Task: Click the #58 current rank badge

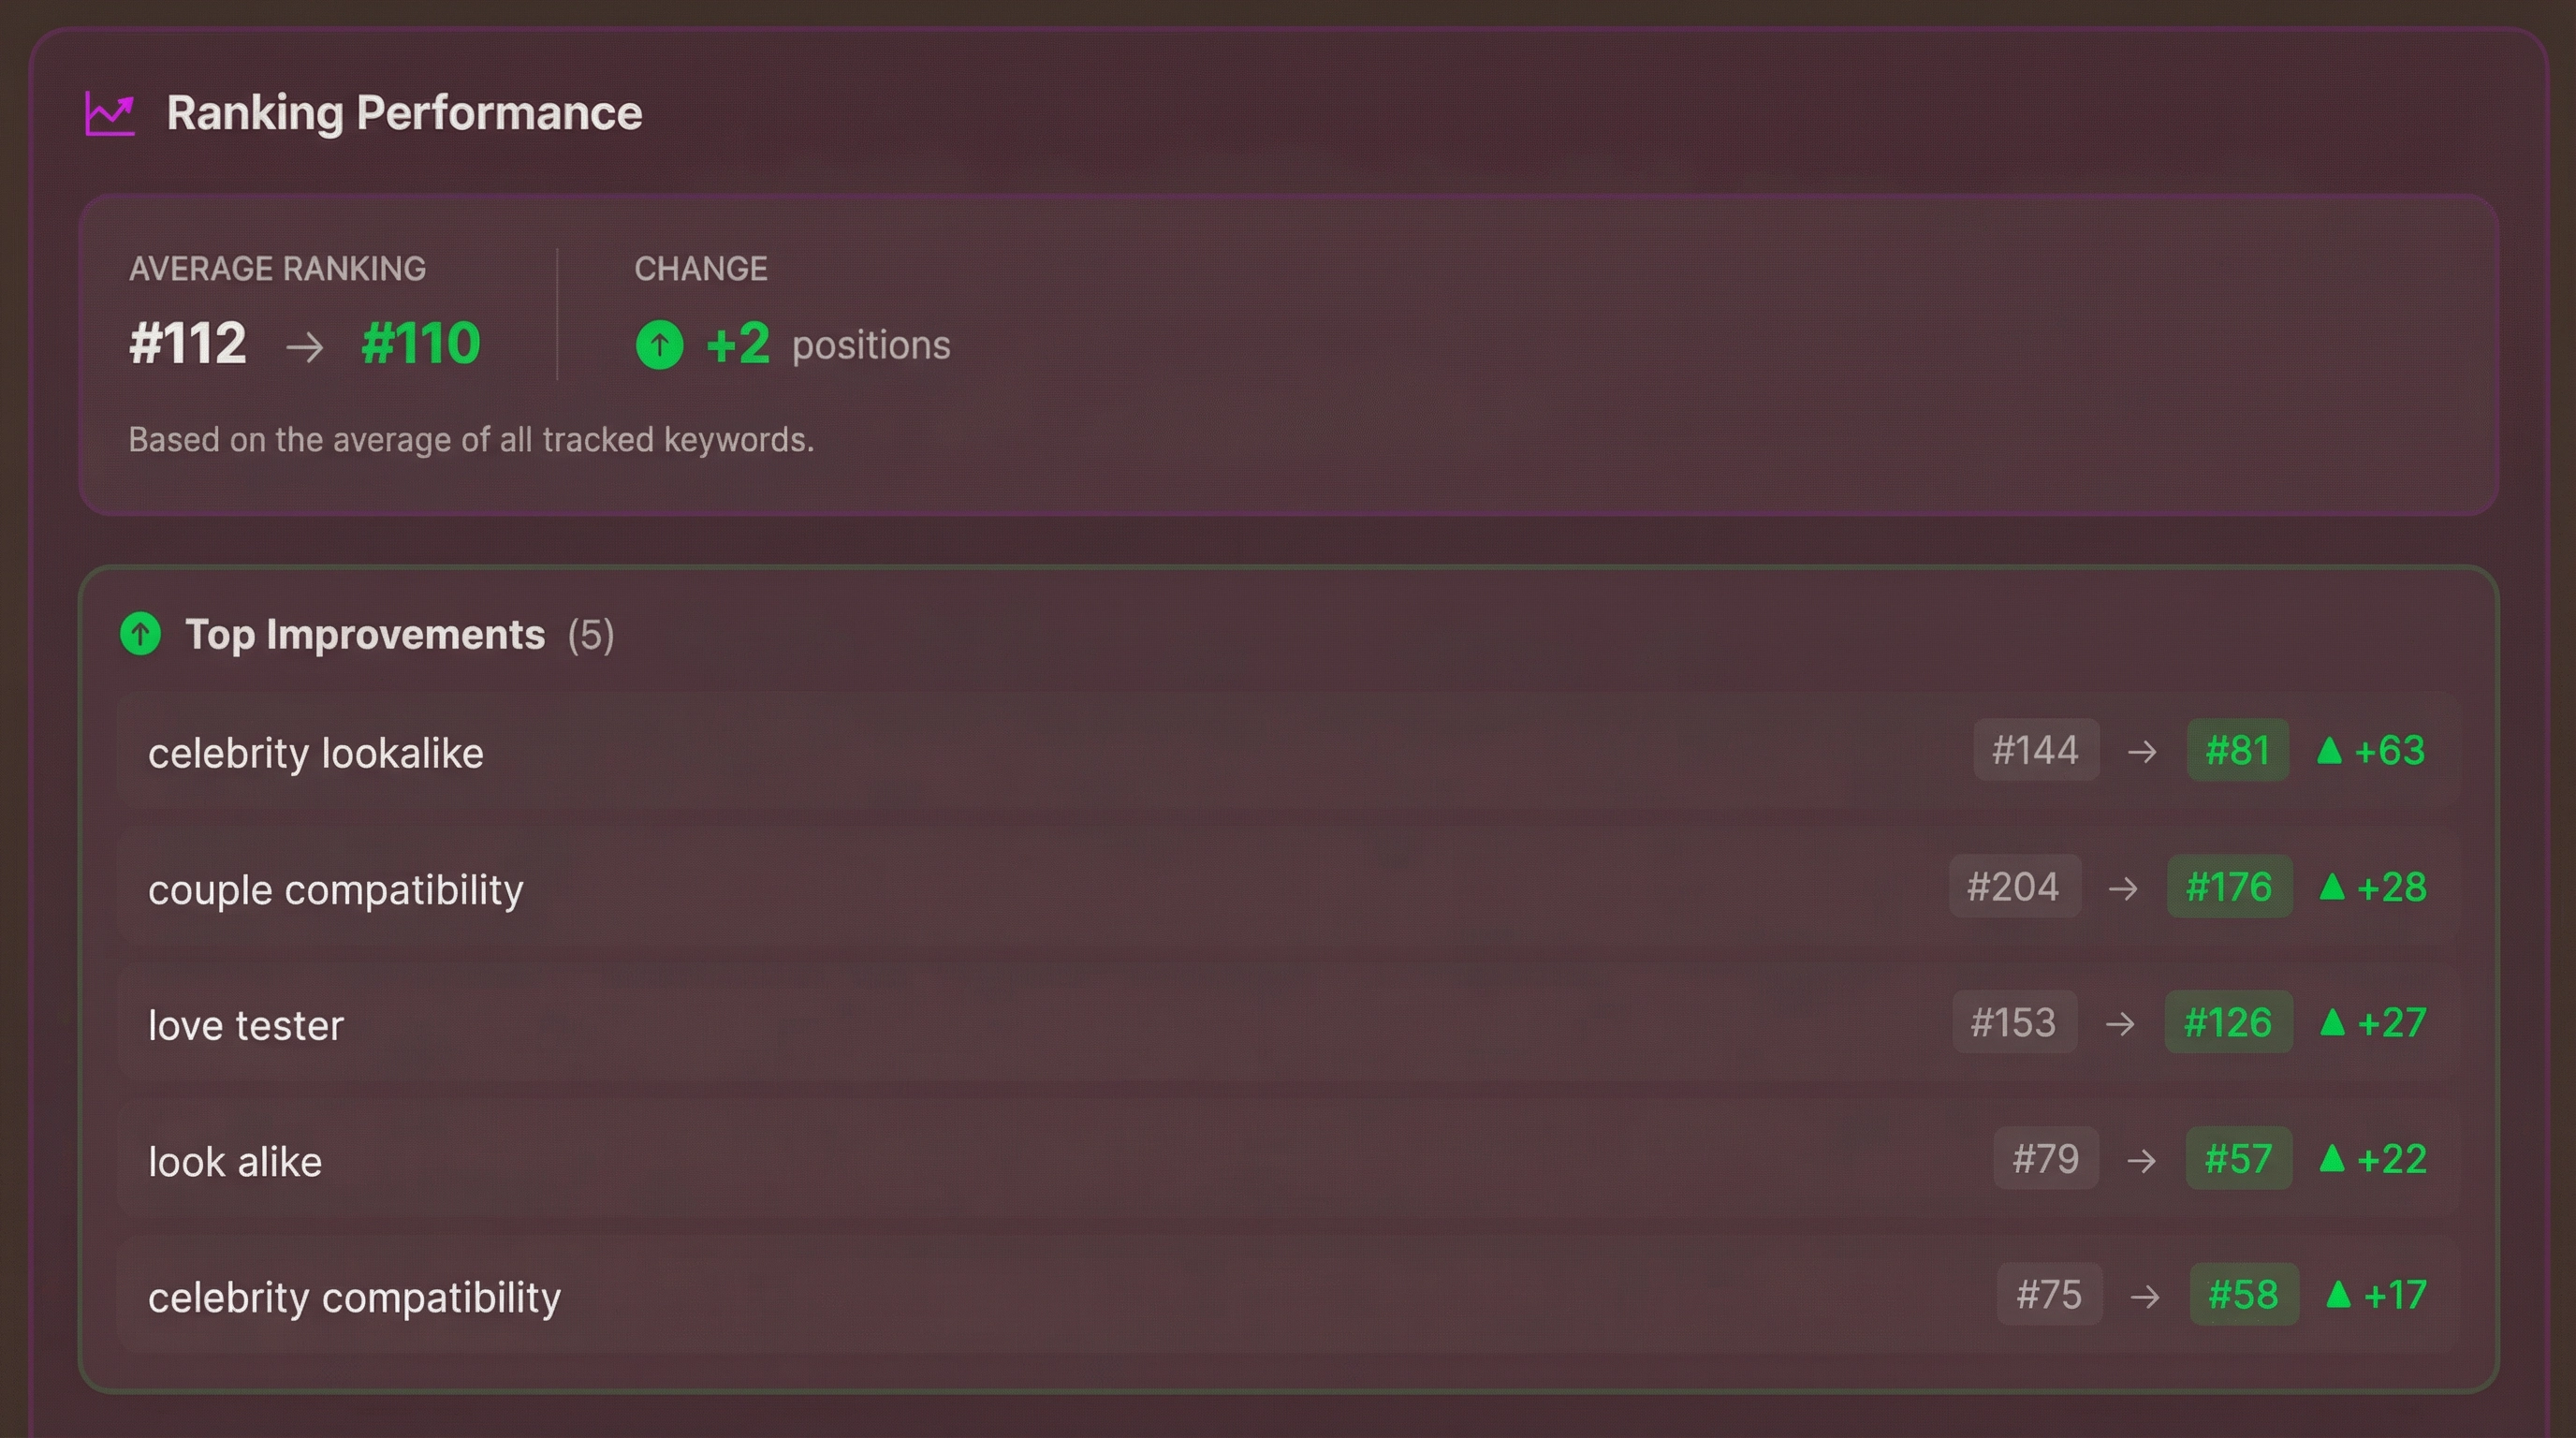Action: pyautogui.click(x=2243, y=1294)
